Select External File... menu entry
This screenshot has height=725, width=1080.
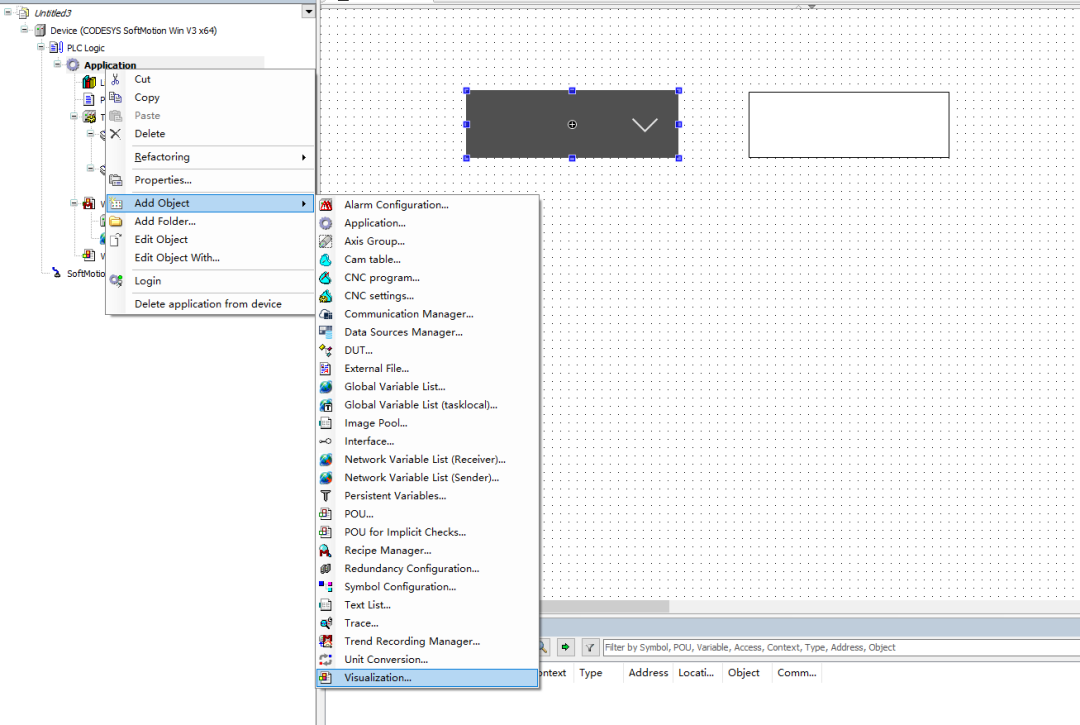click(427, 369)
